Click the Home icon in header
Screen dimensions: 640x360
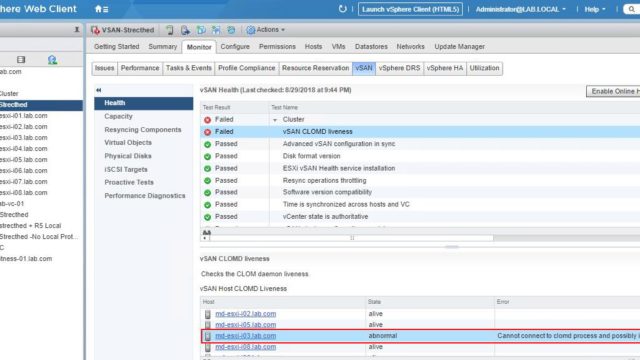pos(98,9)
